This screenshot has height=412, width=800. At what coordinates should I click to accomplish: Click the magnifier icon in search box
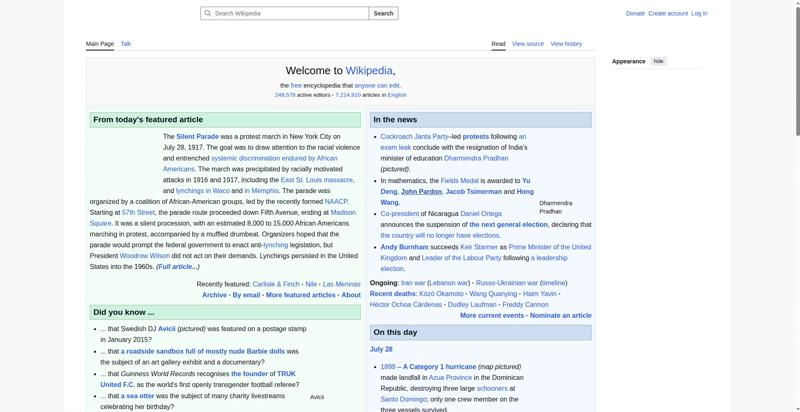pos(208,13)
